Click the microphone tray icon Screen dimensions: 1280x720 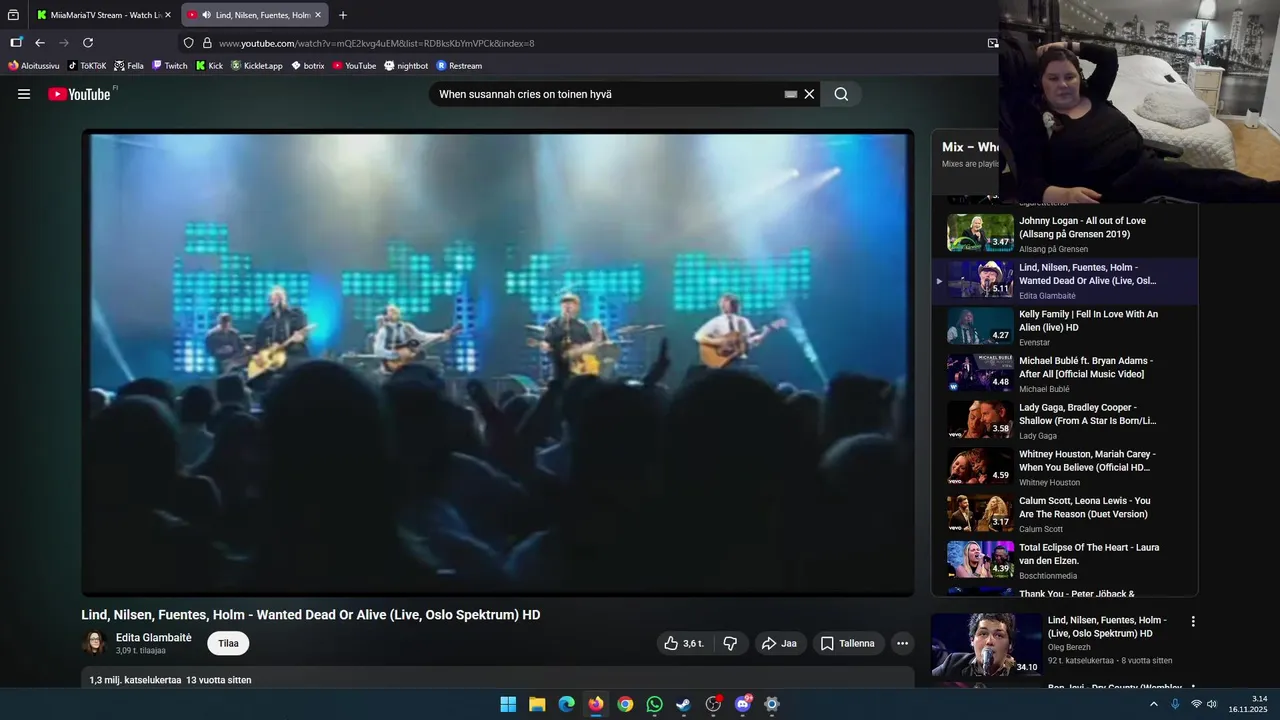pos(1175,704)
